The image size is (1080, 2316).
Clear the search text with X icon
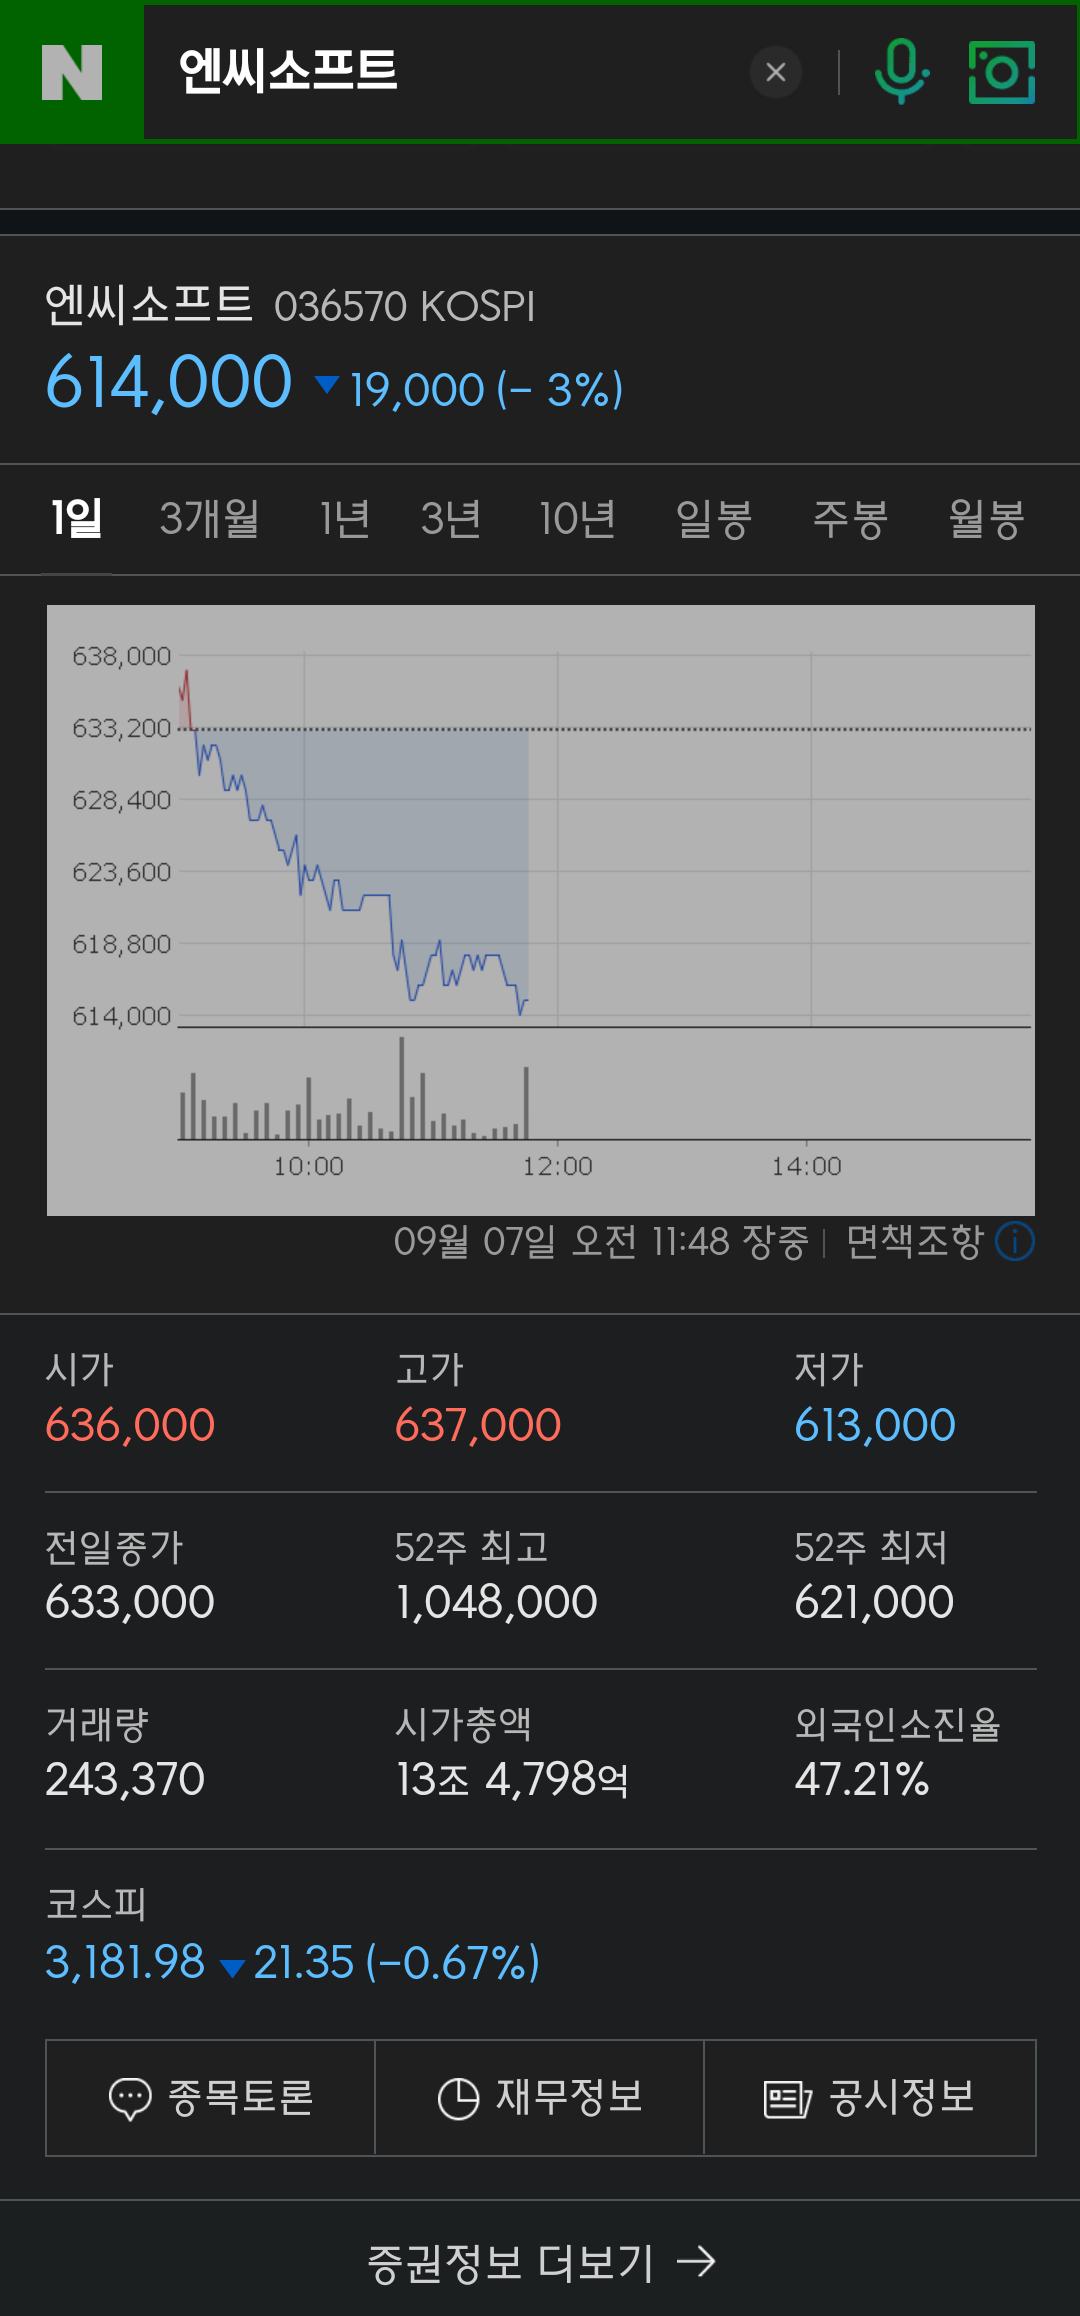pyautogui.click(x=776, y=72)
